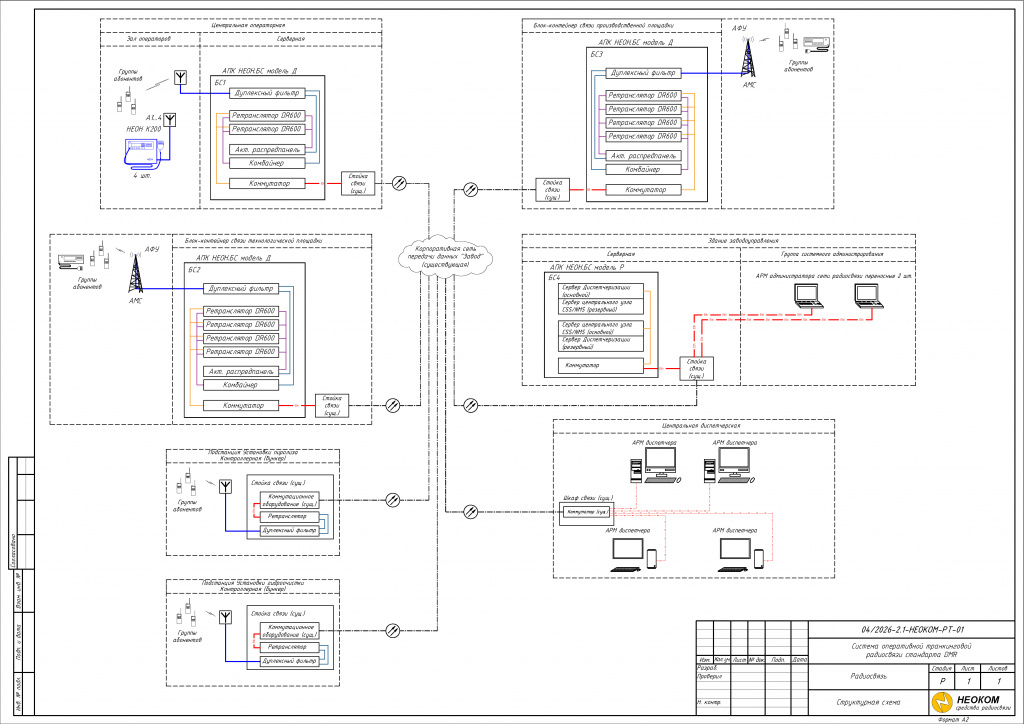The image size is (1024, 724).
Task: Click the upper-left АРМ диспетчера desktop computer
Action: point(655,465)
